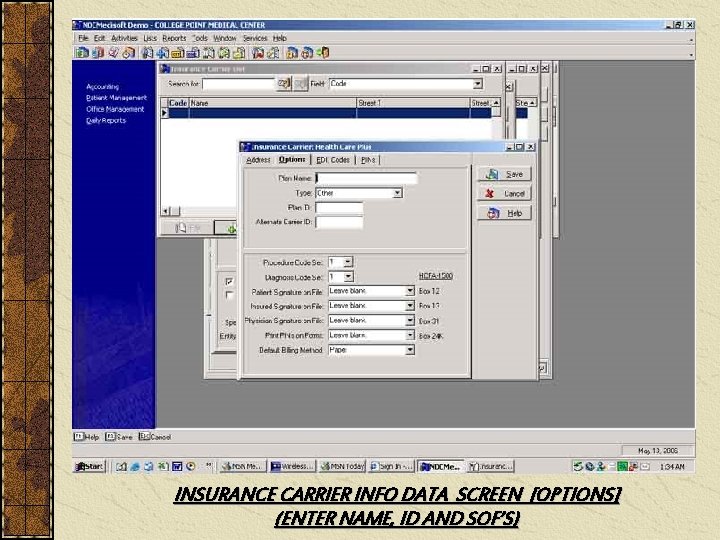Open the File menu
The width and height of the screenshot is (720, 540).
click(x=83, y=38)
